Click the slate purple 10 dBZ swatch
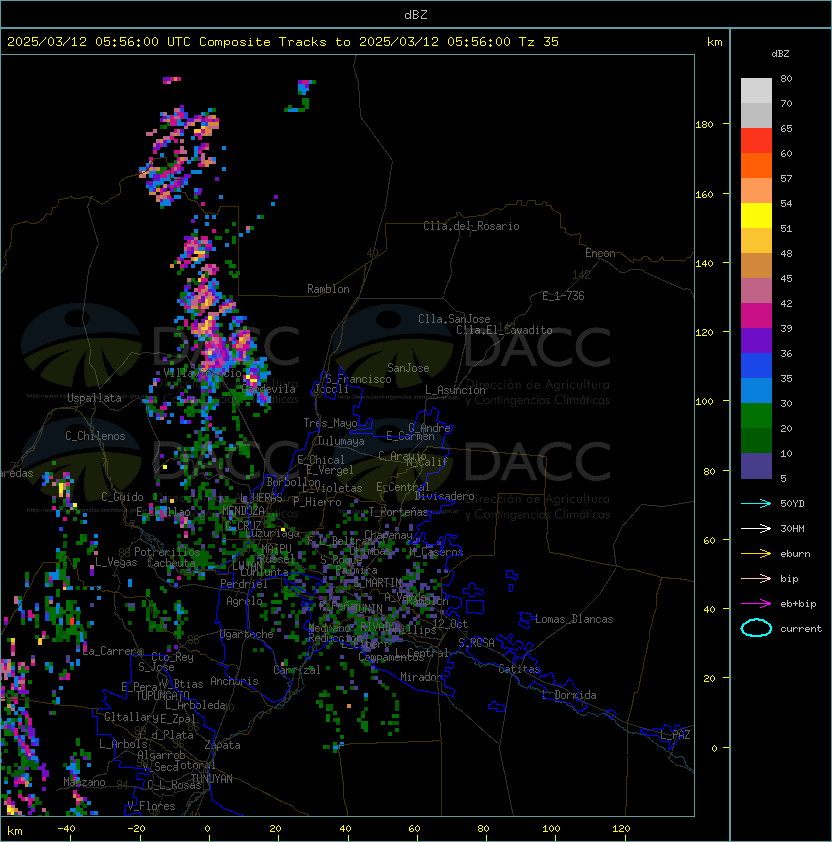 [756, 466]
